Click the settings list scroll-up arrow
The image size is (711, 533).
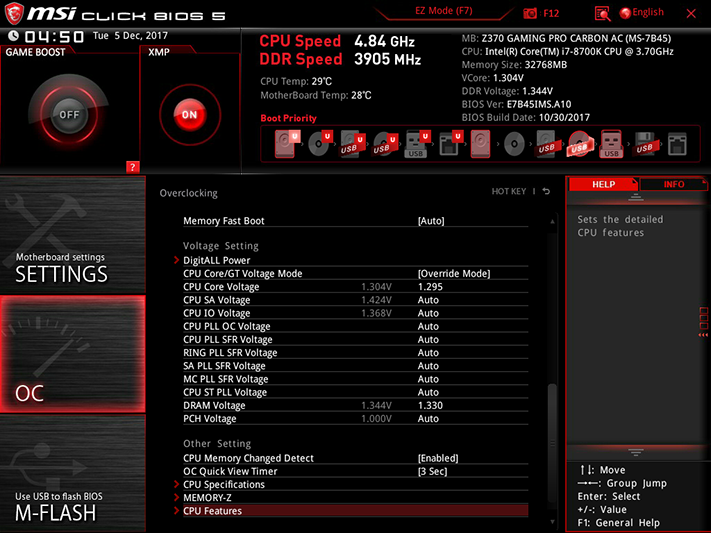pos(552,221)
